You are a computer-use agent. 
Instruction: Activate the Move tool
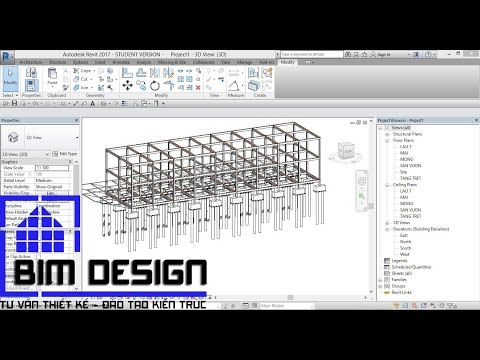(127, 86)
